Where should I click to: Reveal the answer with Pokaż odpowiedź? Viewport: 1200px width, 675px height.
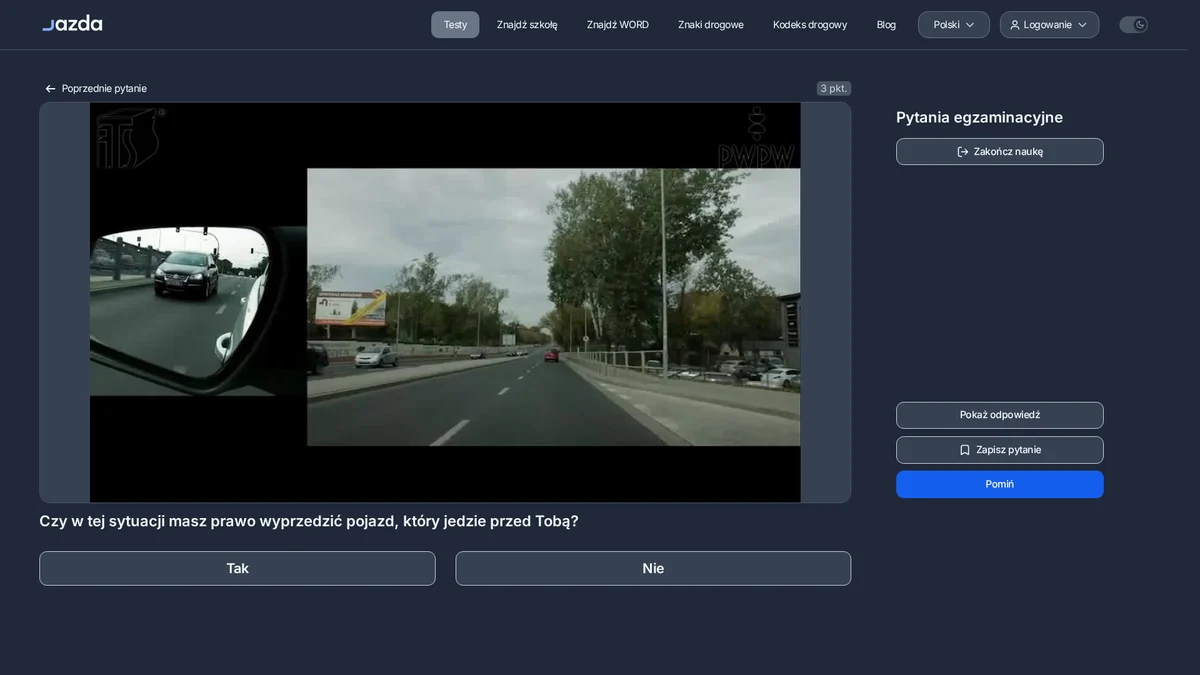(x=1000, y=415)
